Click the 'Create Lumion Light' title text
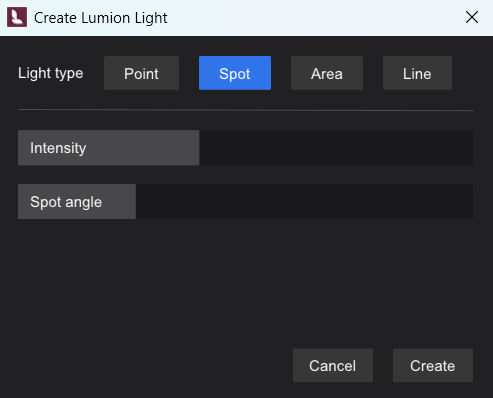The height and width of the screenshot is (398, 493). pyautogui.click(x=101, y=18)
